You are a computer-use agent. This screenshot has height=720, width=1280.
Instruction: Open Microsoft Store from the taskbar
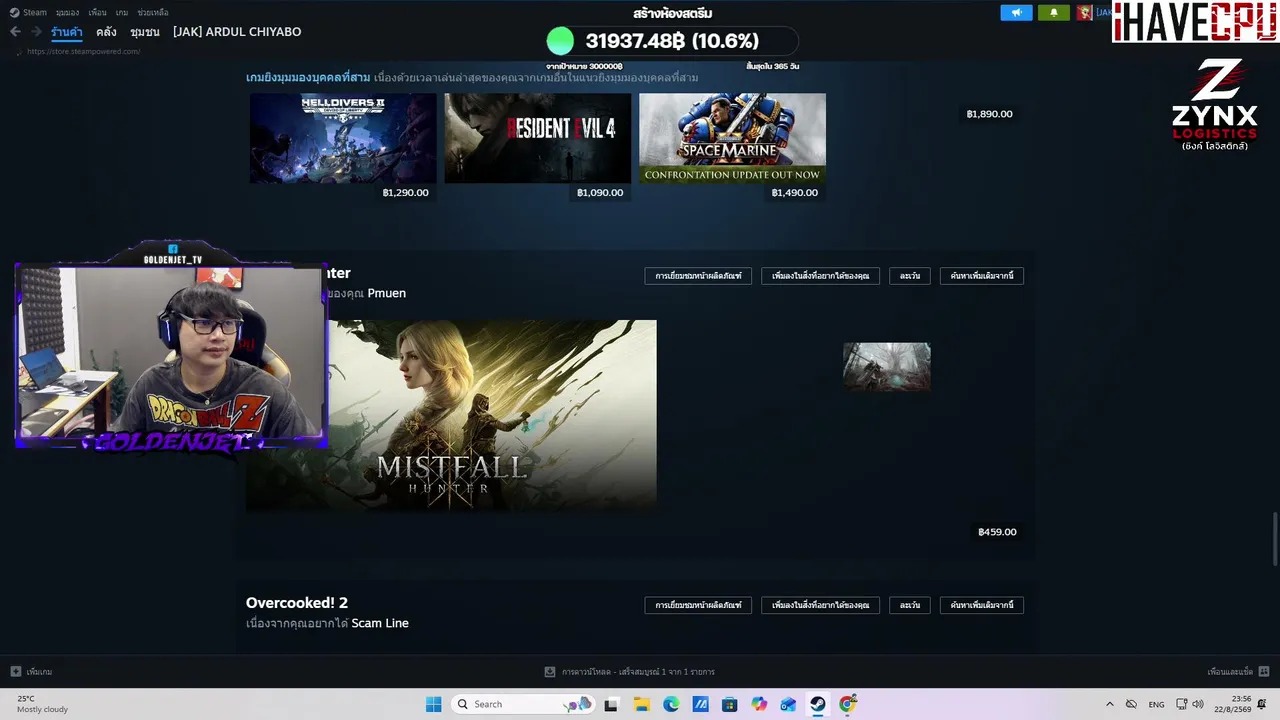[729, 704]
